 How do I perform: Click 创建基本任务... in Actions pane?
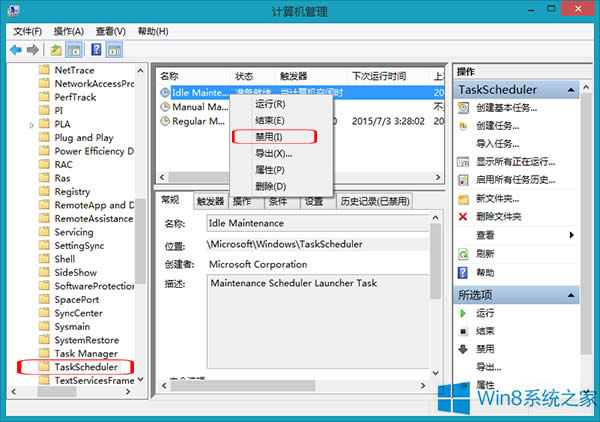click(511, 108)
